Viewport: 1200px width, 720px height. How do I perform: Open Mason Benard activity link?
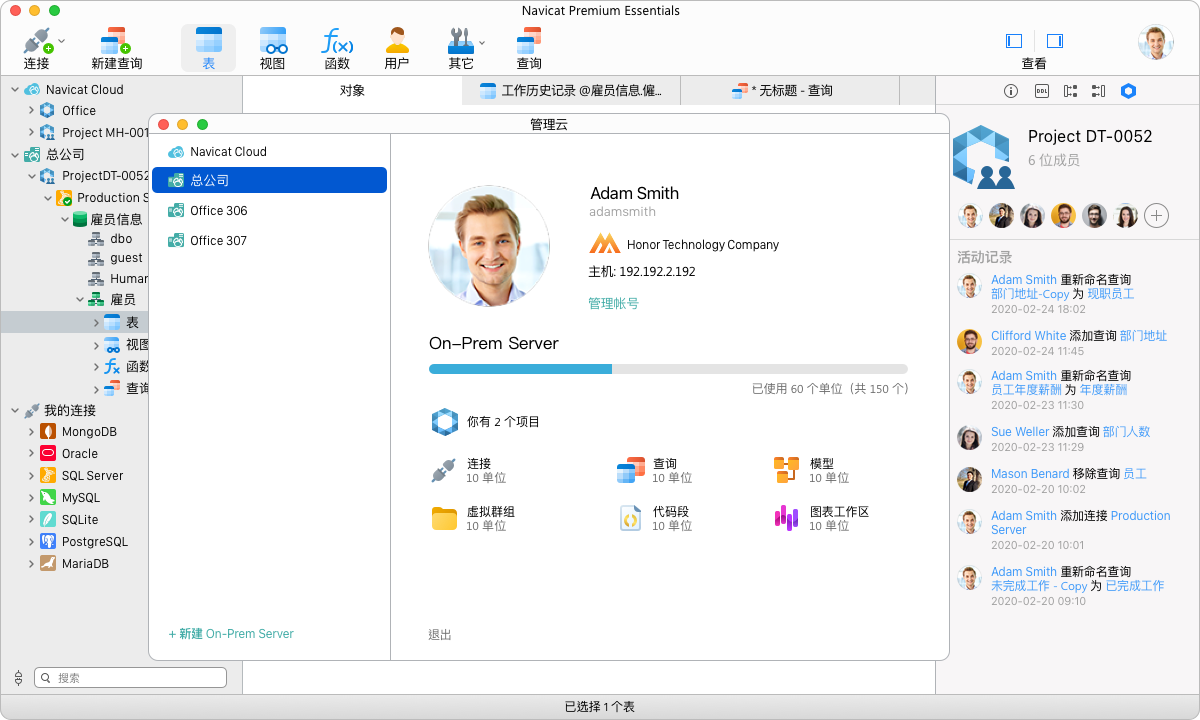tap(1030, 474)
